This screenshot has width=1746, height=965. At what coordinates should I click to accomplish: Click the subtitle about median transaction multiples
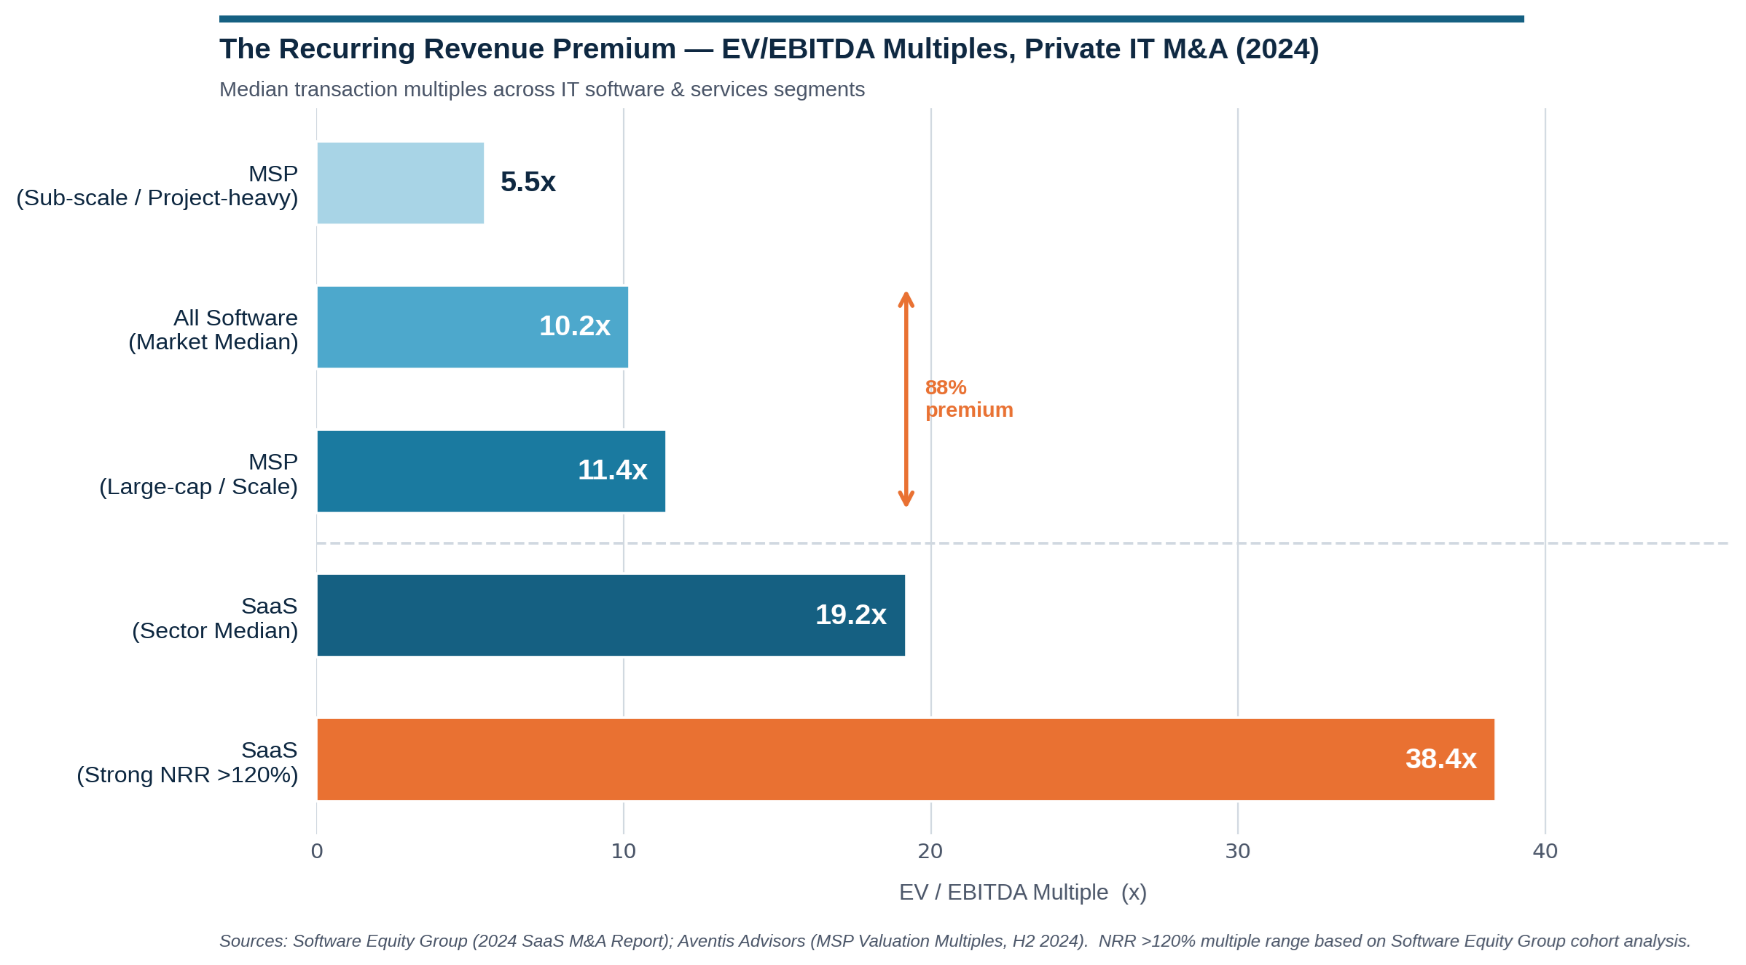541,90
